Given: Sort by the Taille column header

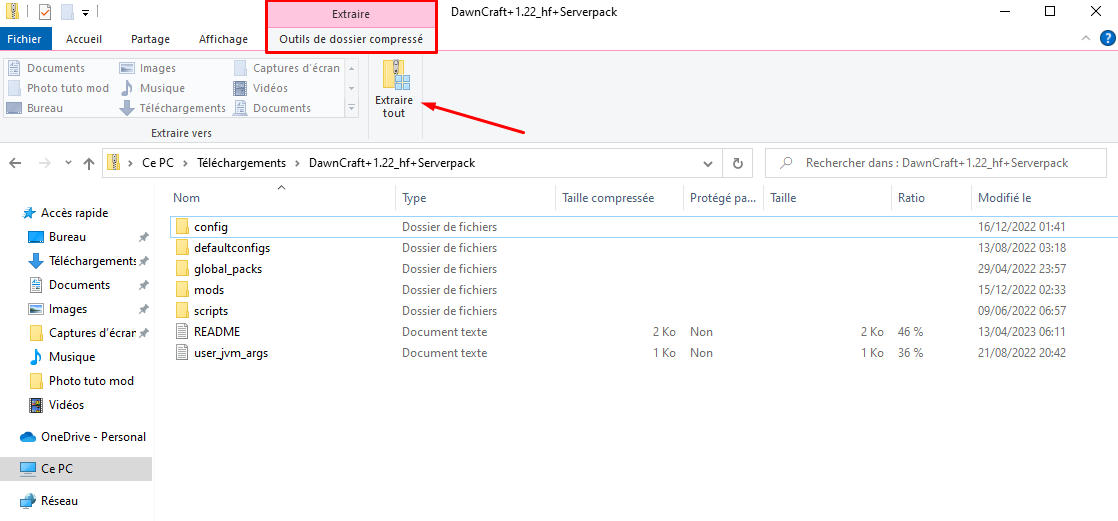Looking at the screenshot, I should coord(827,198).
